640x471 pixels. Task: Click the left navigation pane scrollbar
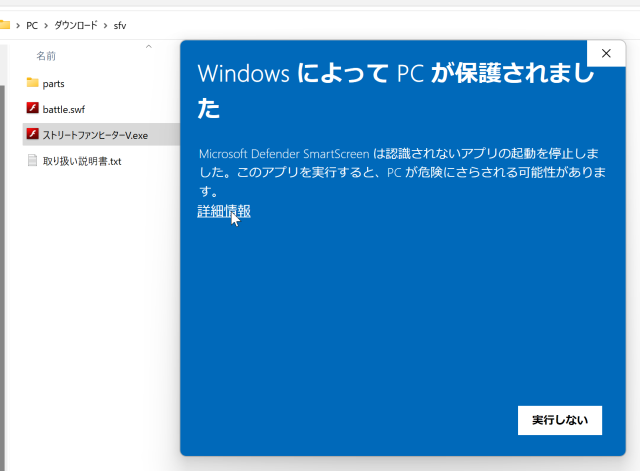click(3, 250)
